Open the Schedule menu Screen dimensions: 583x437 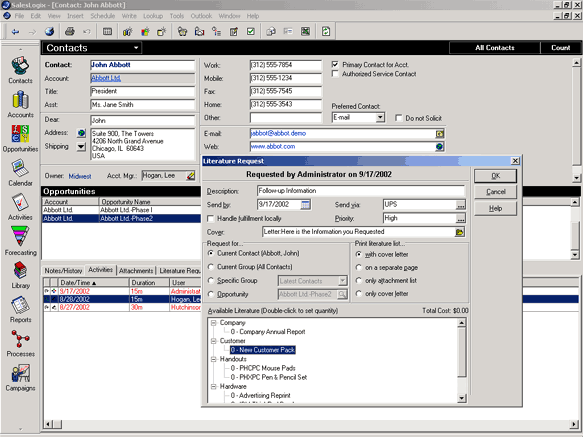102,16
